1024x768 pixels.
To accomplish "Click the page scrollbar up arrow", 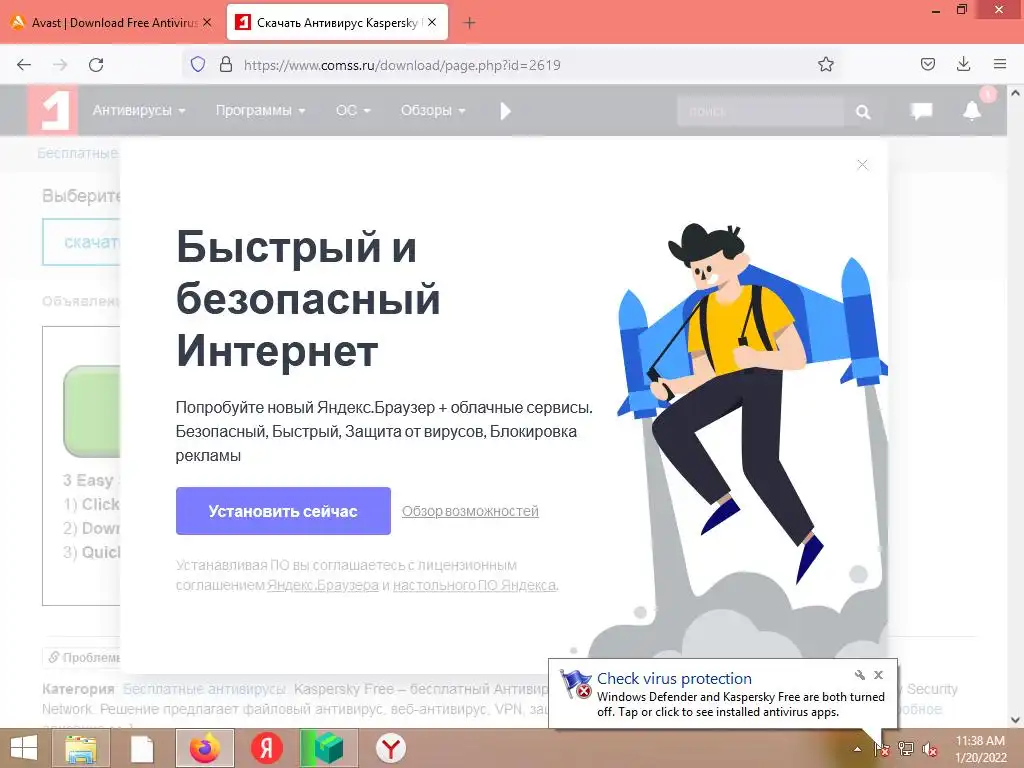I will tap(1016, 93).
